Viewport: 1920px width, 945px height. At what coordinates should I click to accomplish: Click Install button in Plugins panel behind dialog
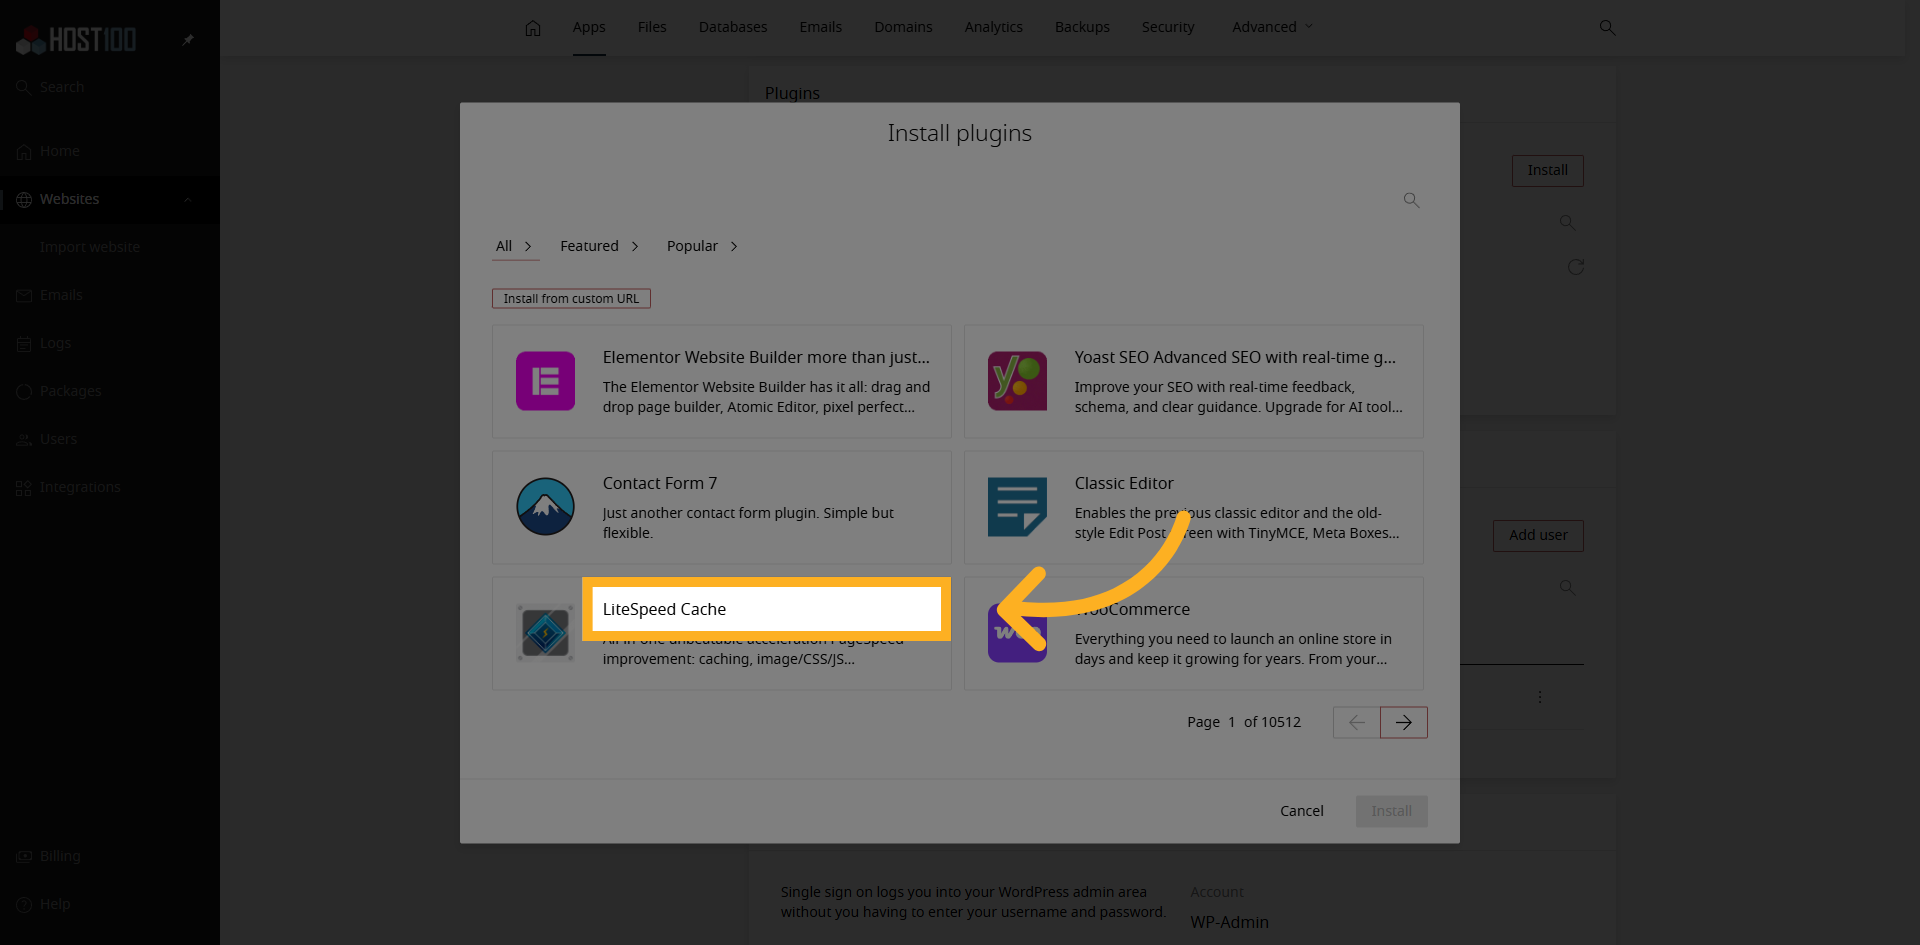click(1547, 170)
